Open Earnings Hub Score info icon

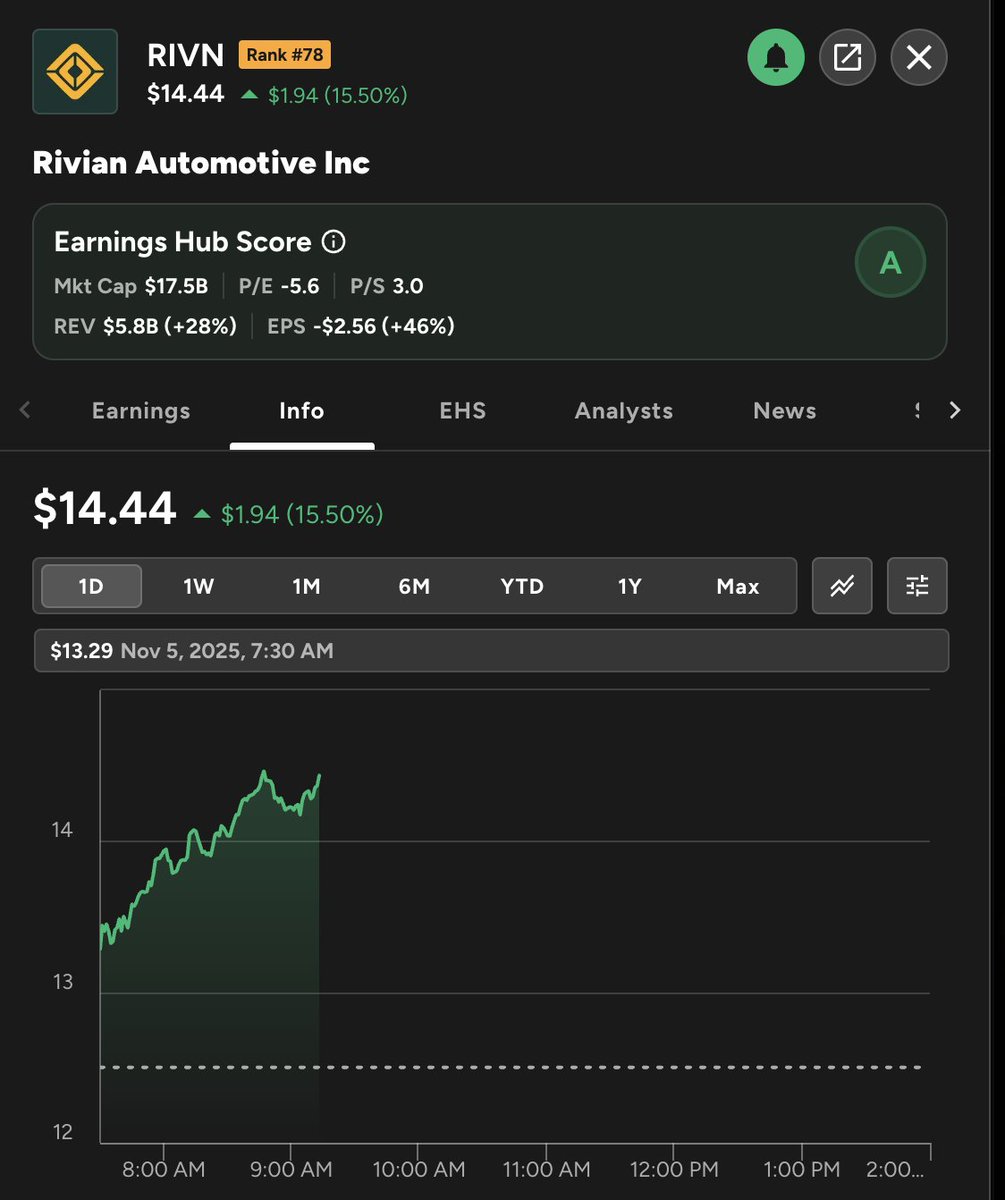pyautogui.click(x=334, y=242)
